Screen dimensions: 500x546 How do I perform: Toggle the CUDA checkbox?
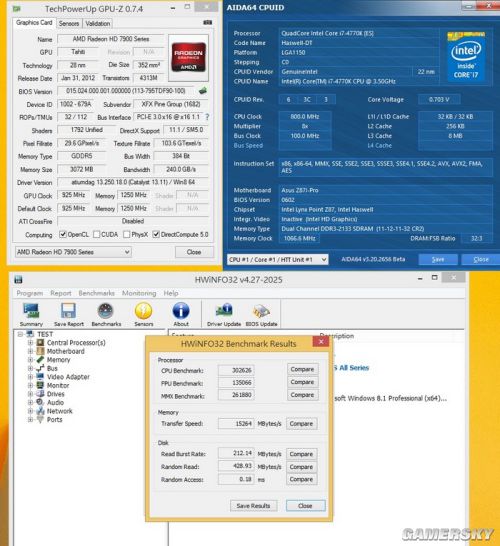click(x=96, y=234)
